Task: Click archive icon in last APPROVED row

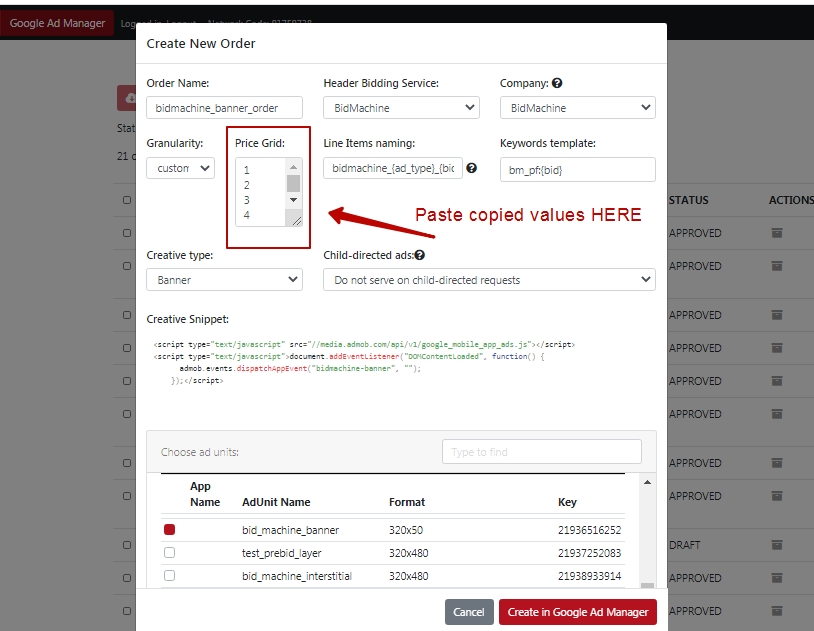Action: point(777,611)
